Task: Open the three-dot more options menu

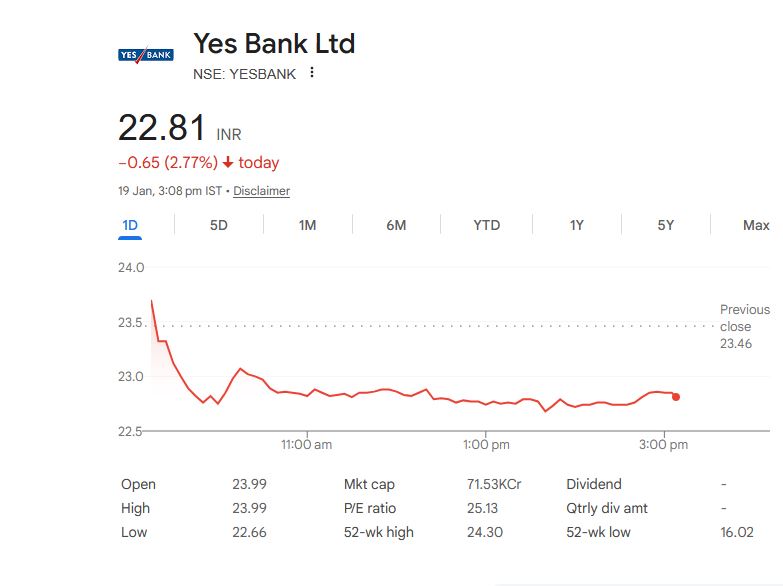Action: point(312,73)
